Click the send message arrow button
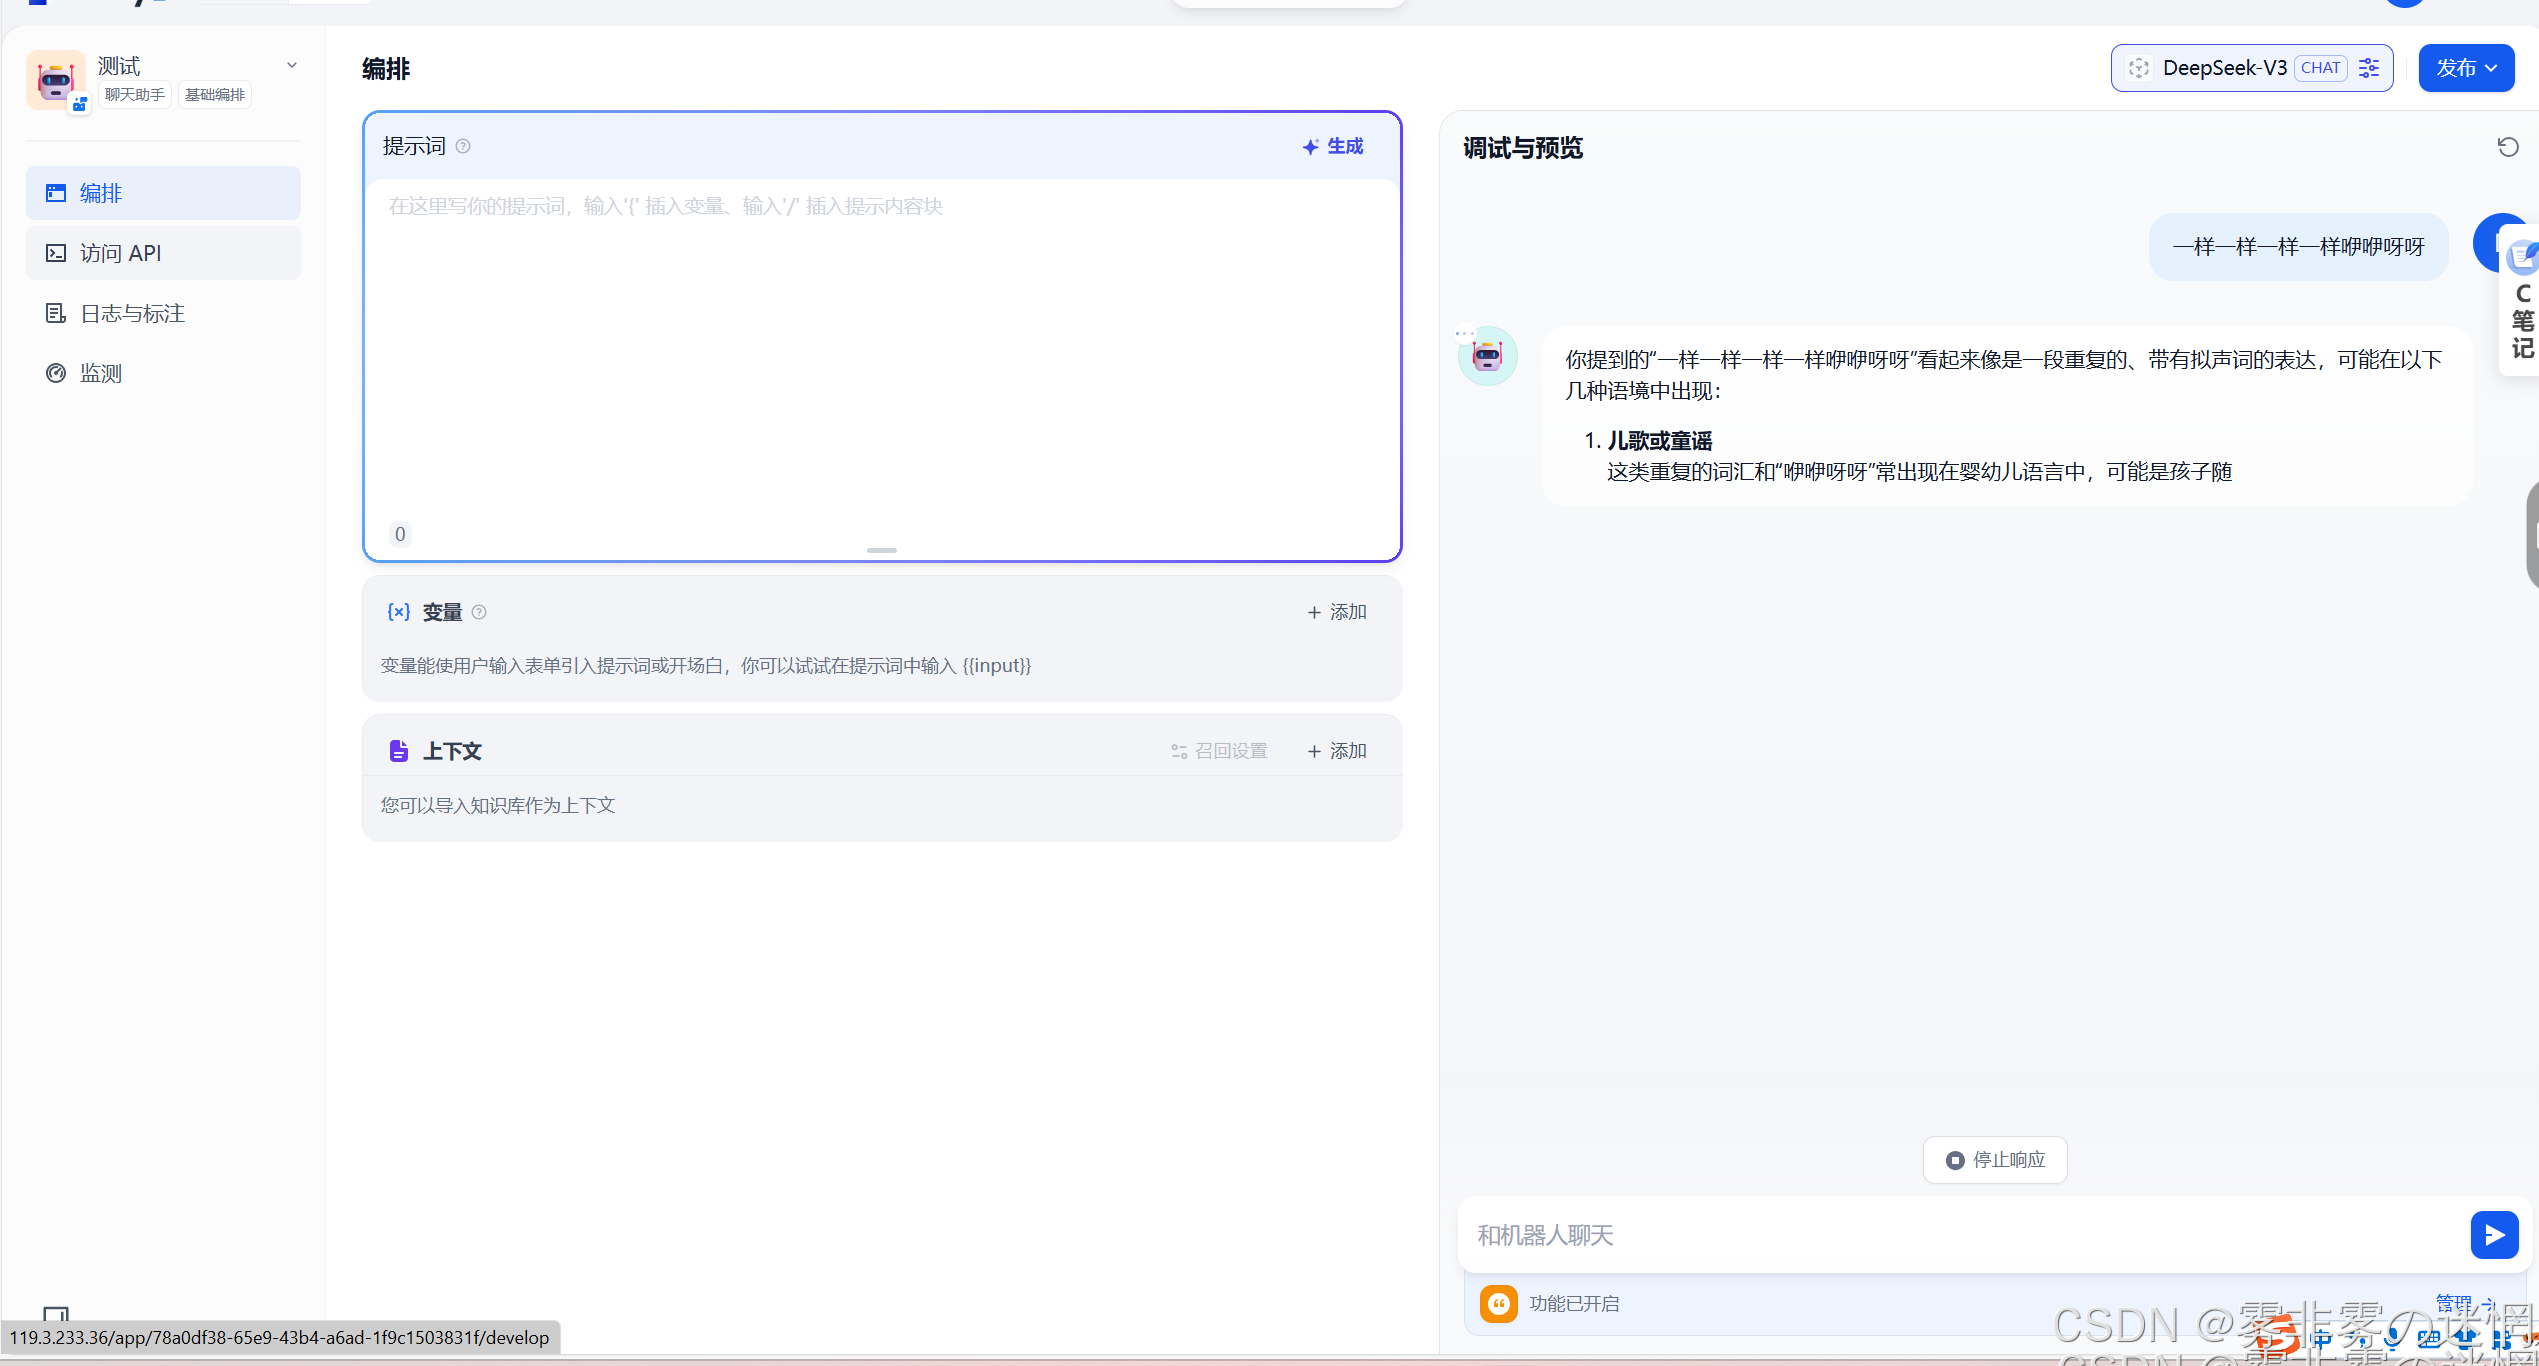Screen dimensions: 2539x1366 tap(2494, 1235)
